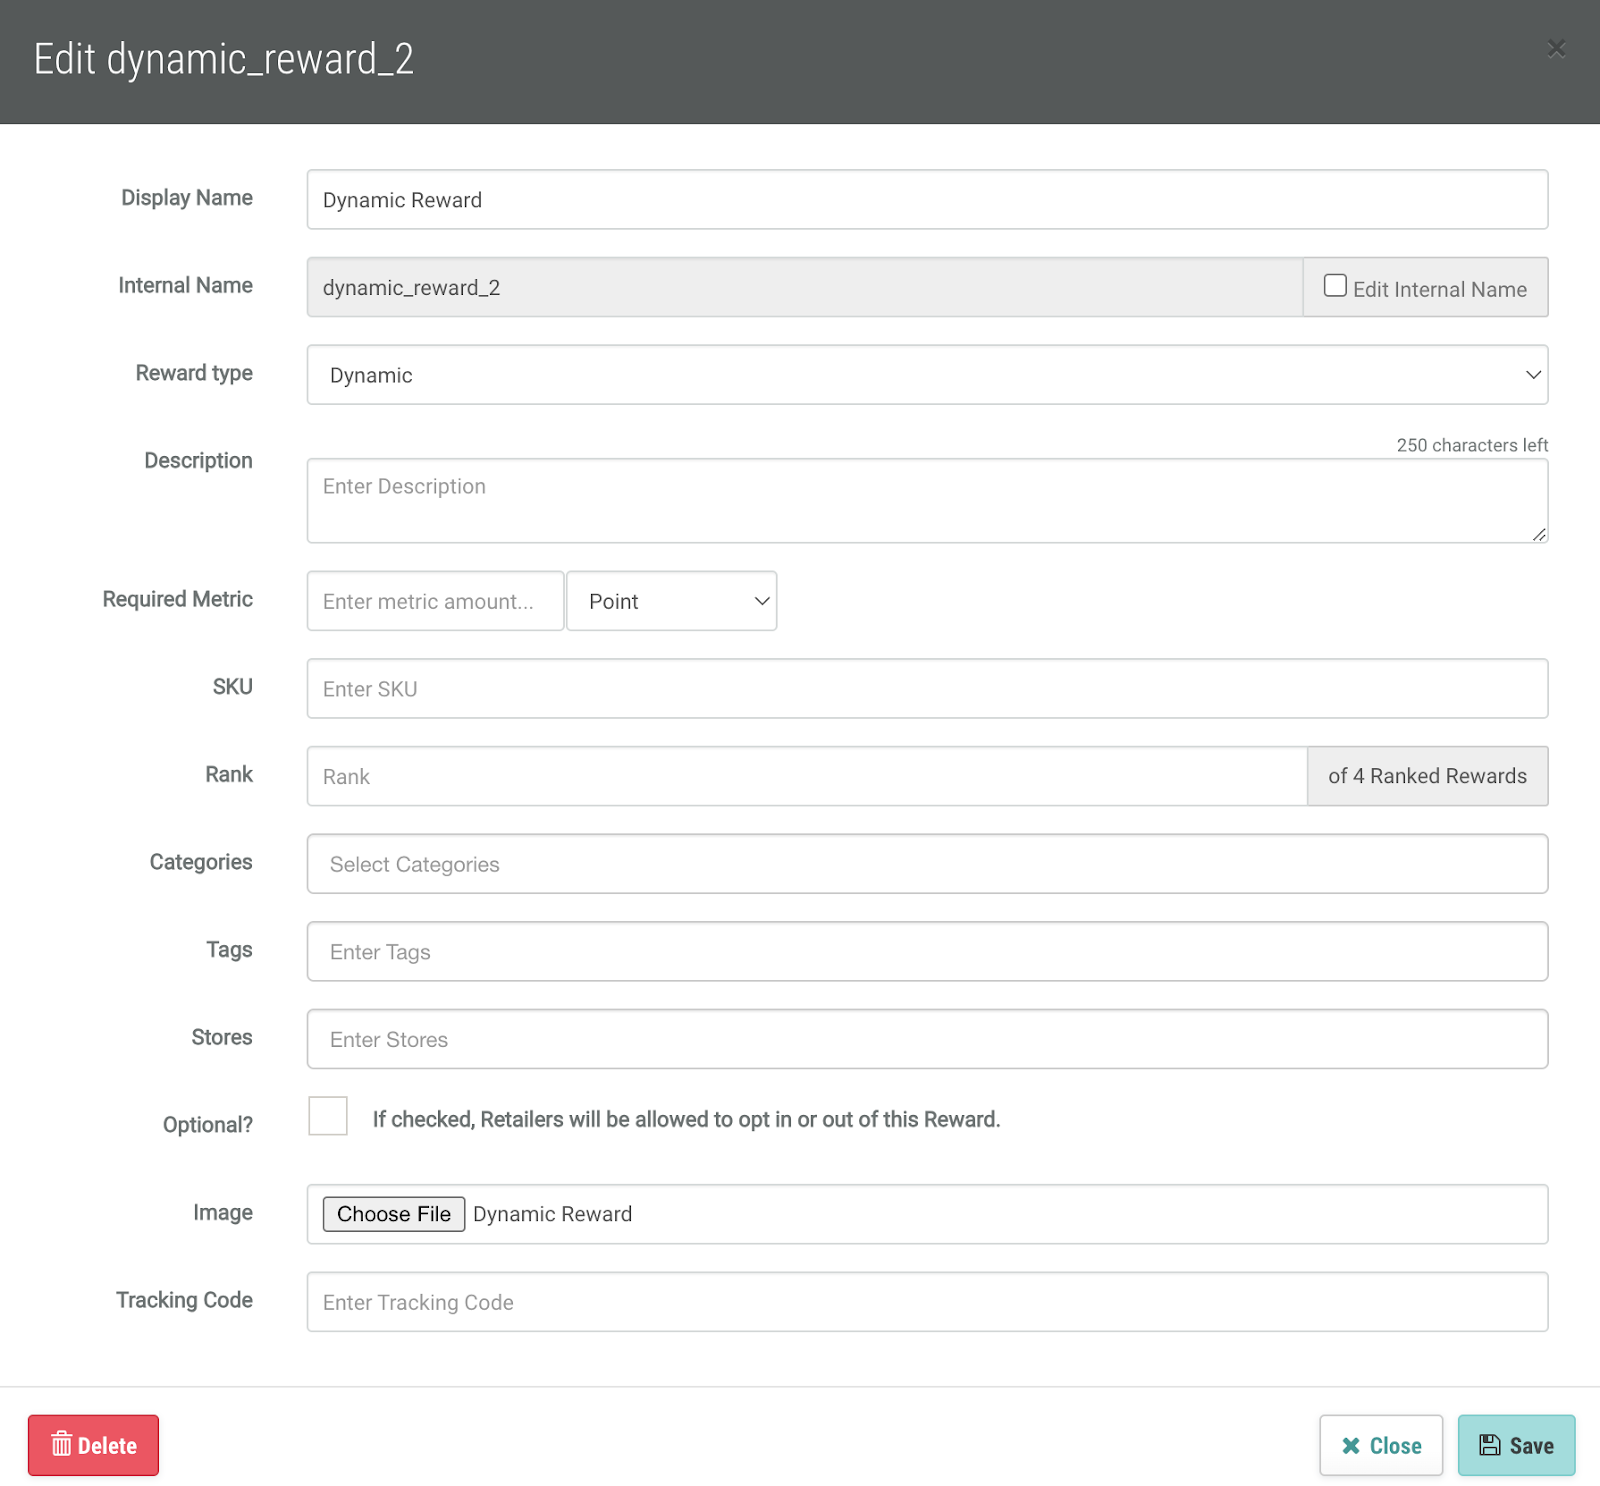
Task: Click the Display Name text field
Action: 927,200
